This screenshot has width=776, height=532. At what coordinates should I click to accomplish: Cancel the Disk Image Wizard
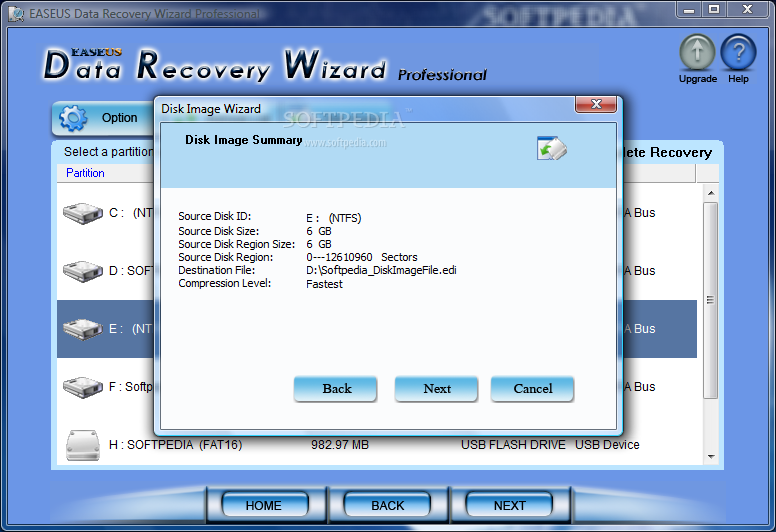pyautogui.click(x=533, y=389)
